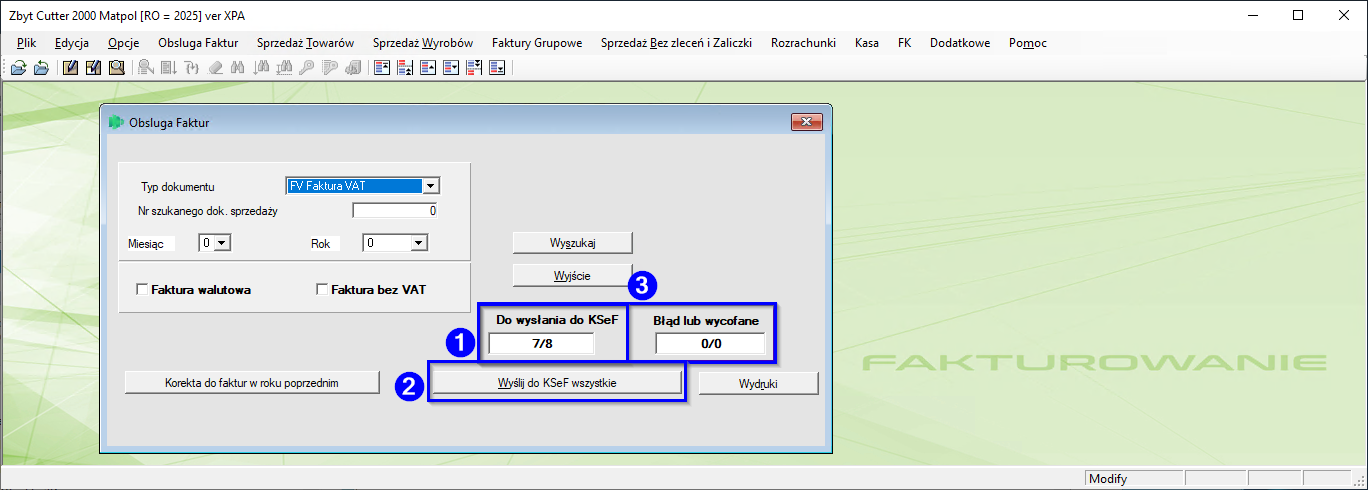Click the folder icon with left-curving green arrow
1368x490 pixels.
[x=41, y=68]
